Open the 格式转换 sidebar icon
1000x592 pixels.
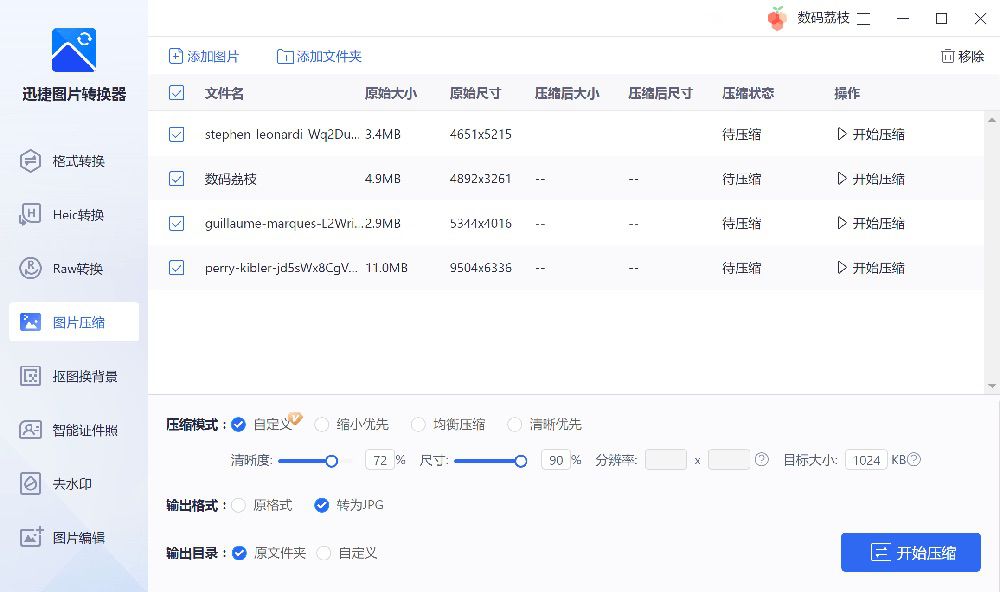30,161
